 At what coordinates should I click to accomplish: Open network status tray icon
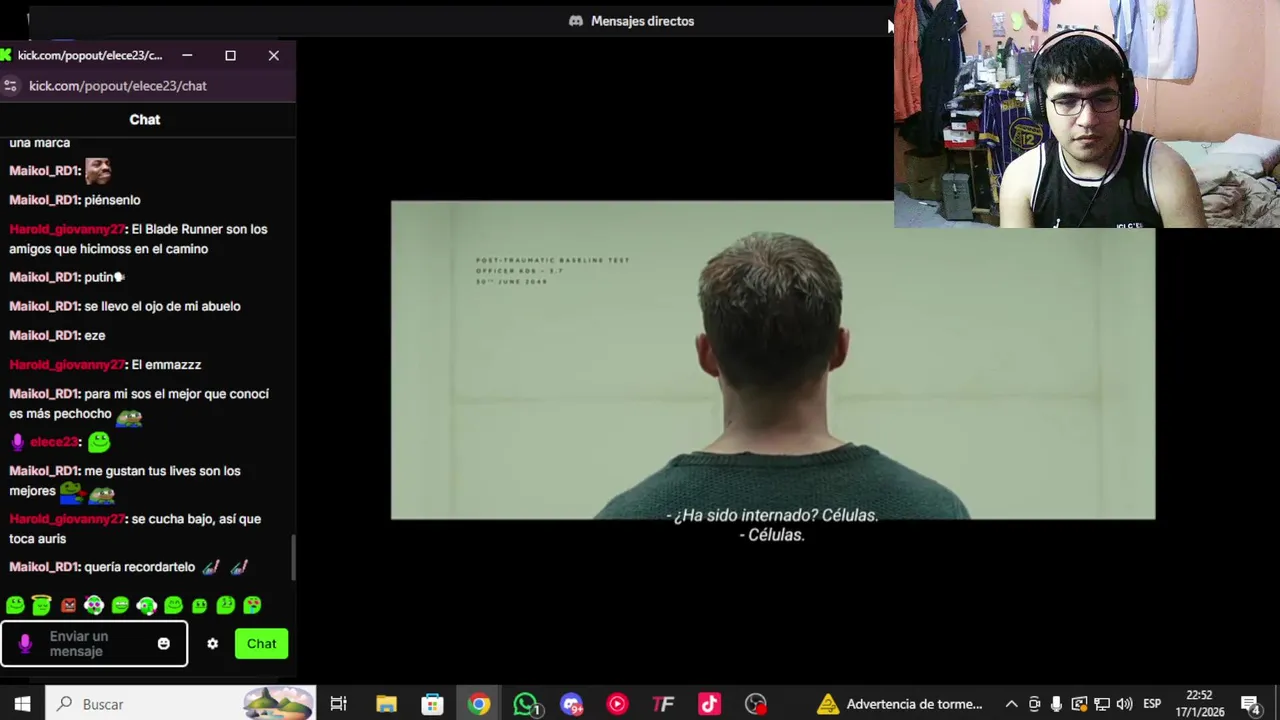[x=1102, y=704]
